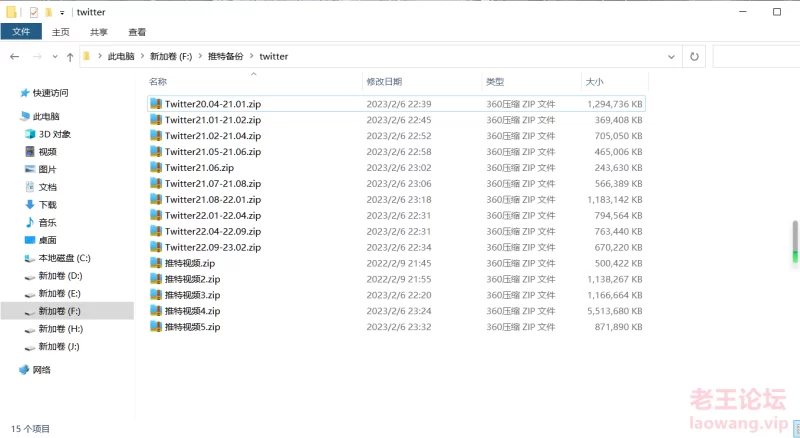
Task: Select 推特视频4.zip file icon
Action: coord(156,311)
